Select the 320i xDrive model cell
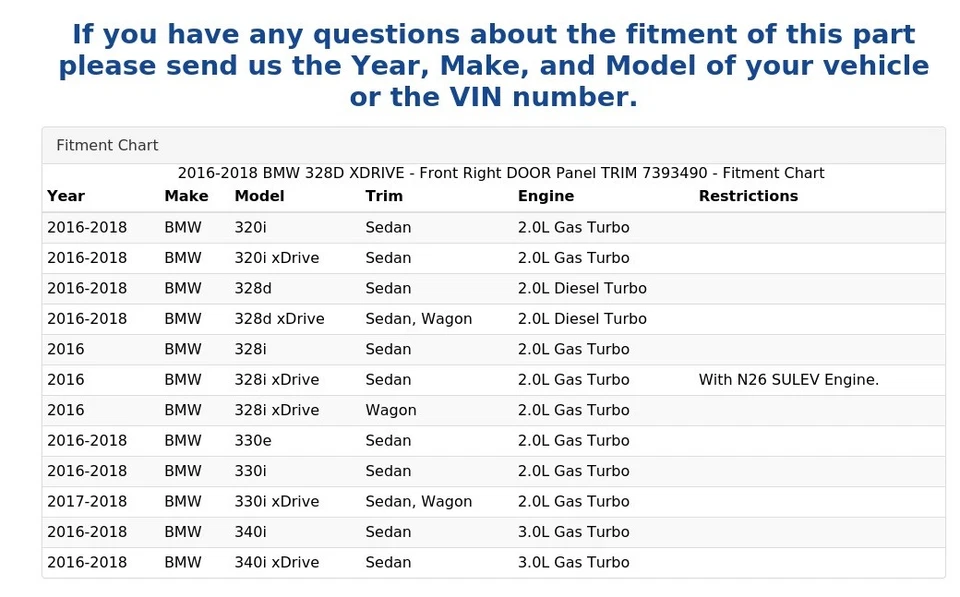The height and width of the screenshot is (597, 960). click(276, 258)
